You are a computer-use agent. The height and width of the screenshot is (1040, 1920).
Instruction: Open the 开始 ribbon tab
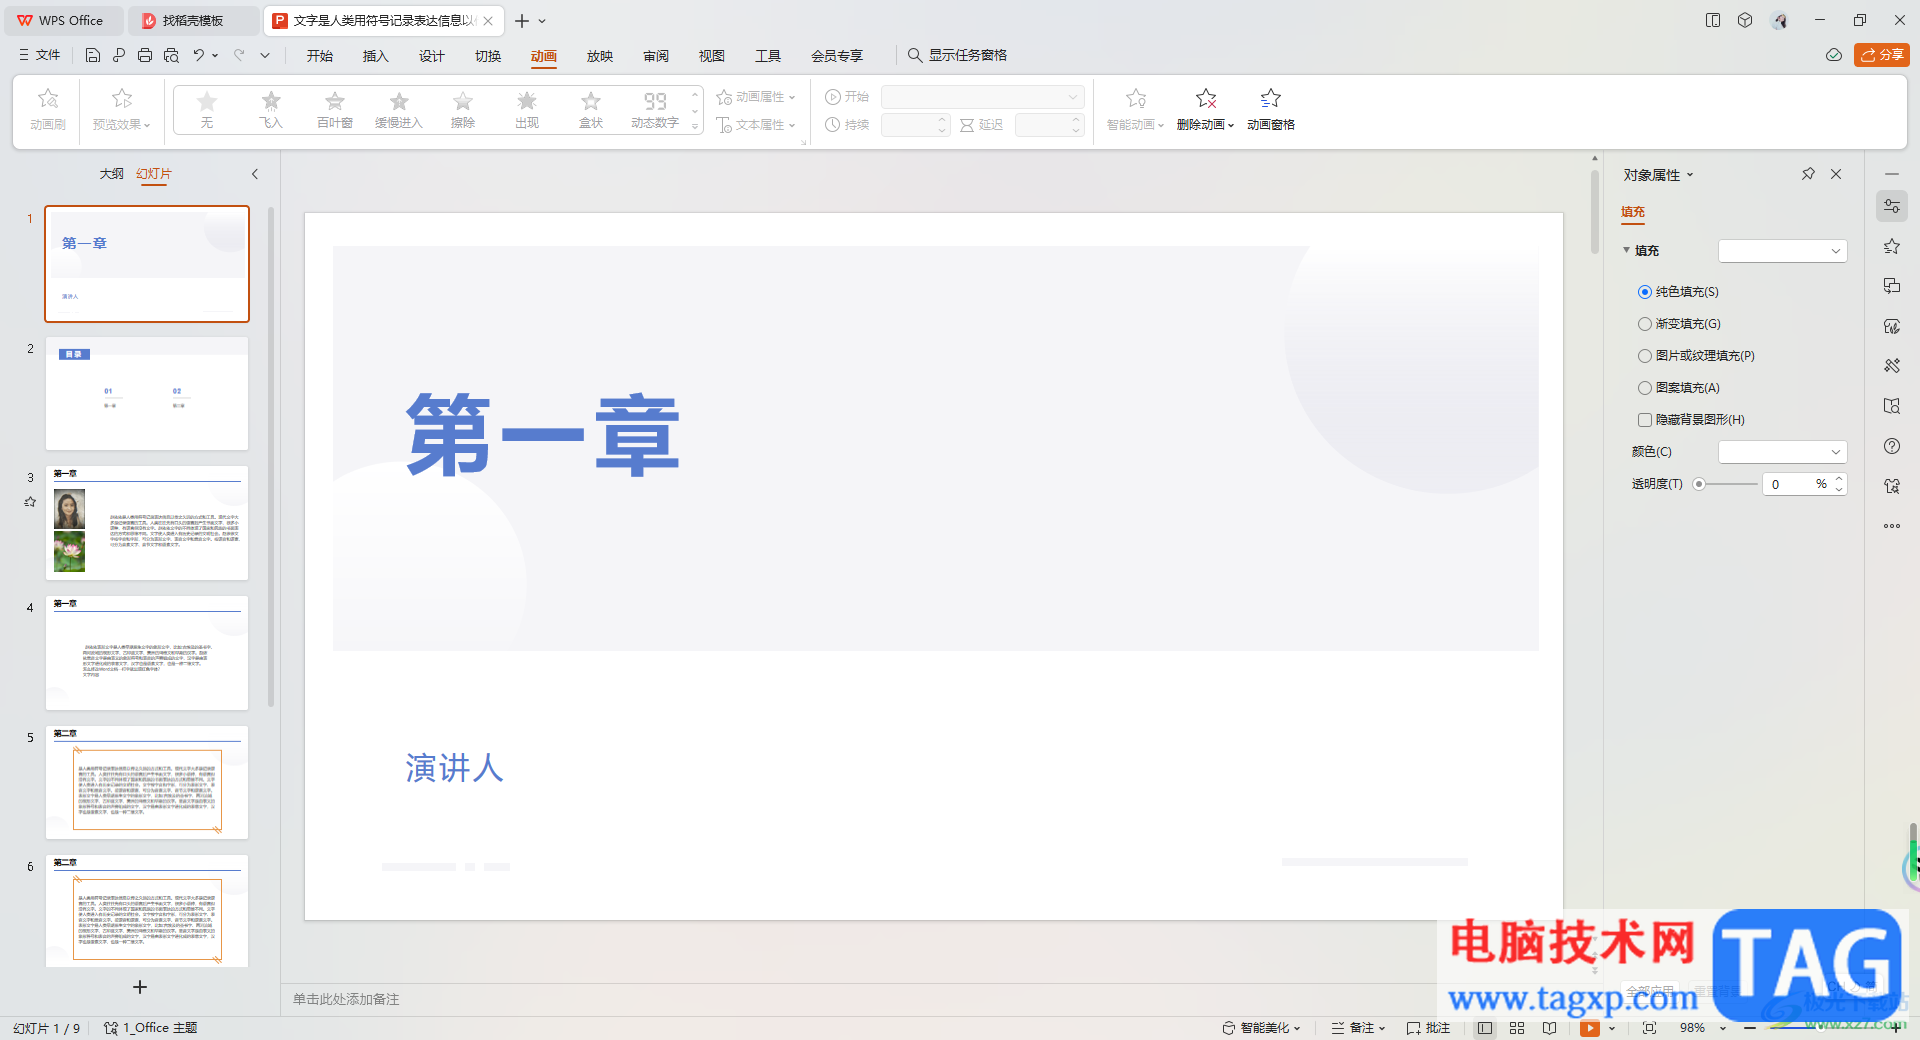(x=320, y=56)
